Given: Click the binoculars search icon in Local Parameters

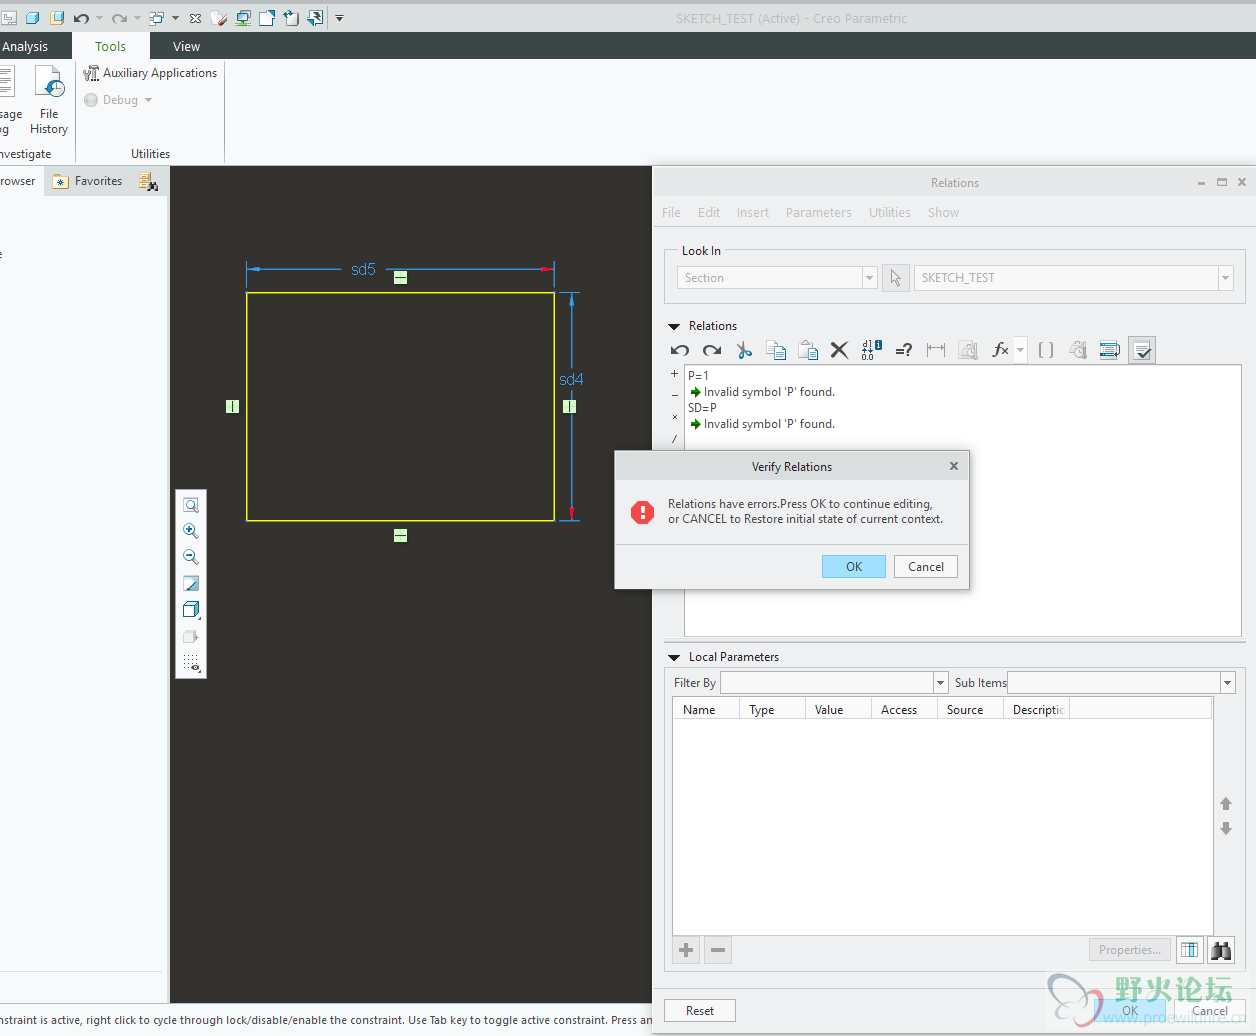Looking at the screenshot, I should pos(1221,950).
